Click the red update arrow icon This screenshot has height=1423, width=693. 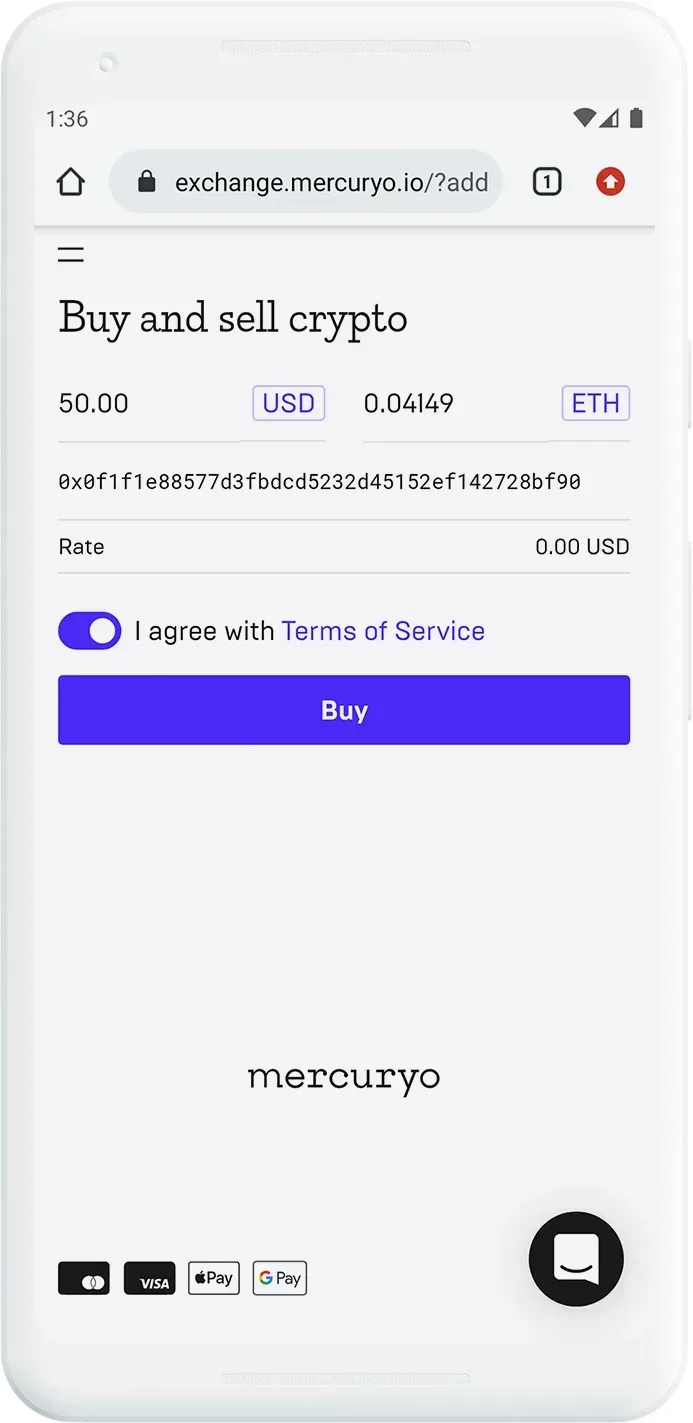pyautogui.click(x=609, y=182)
